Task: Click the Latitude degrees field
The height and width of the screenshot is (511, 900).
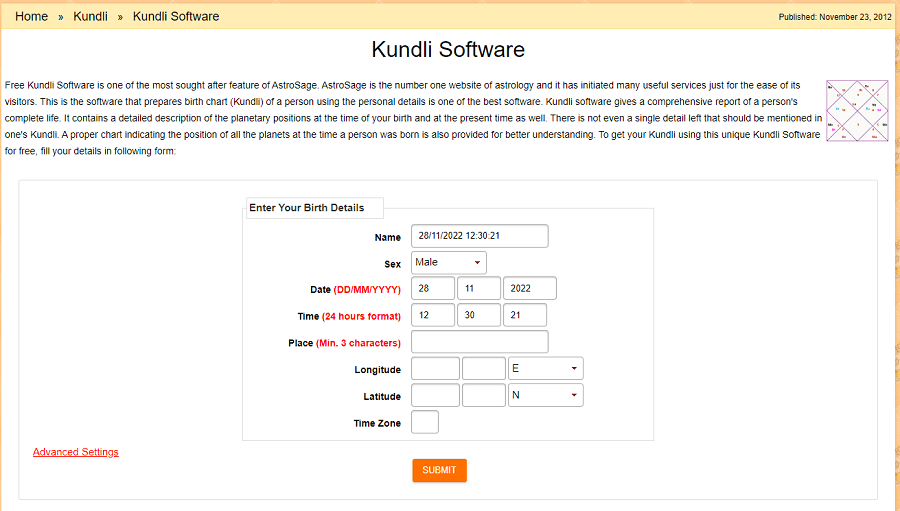Action: point(435,395)
